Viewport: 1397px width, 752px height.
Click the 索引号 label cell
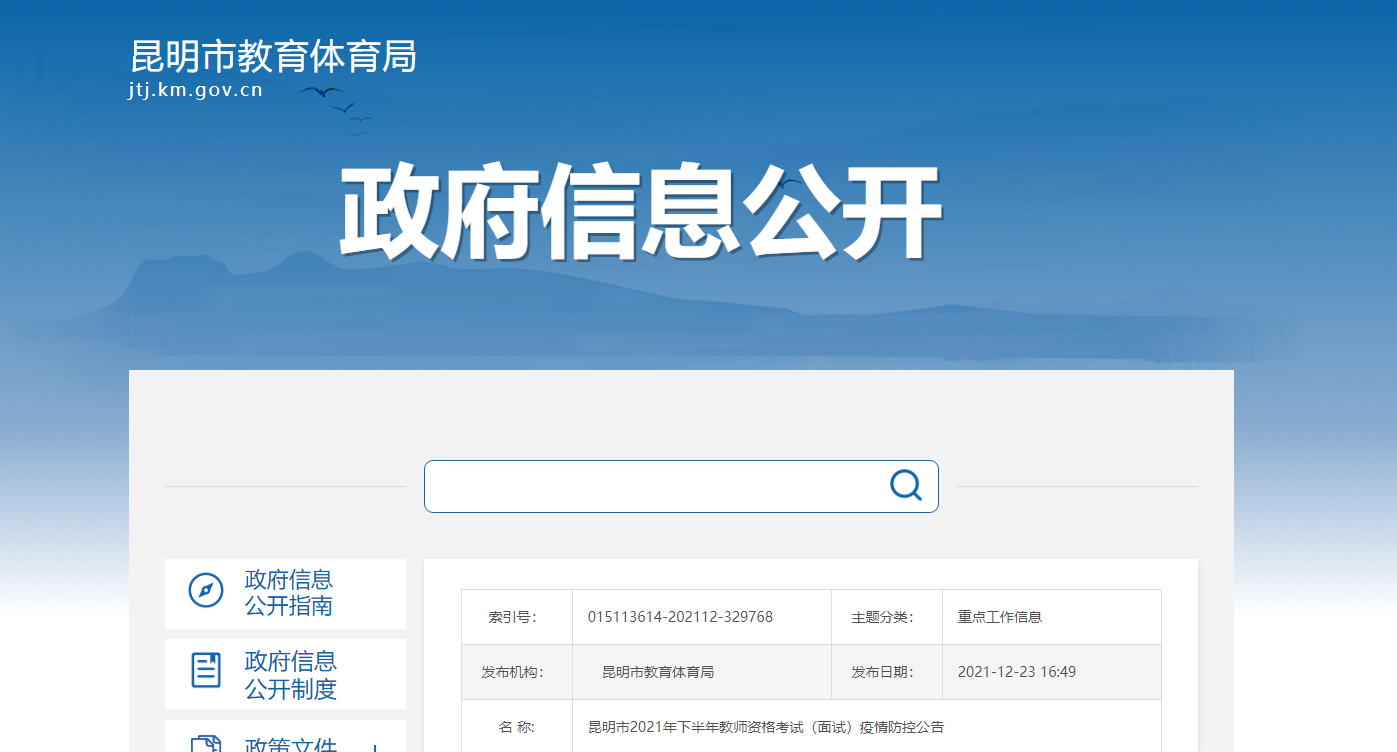pyautogui.click(x=516, y=617)
